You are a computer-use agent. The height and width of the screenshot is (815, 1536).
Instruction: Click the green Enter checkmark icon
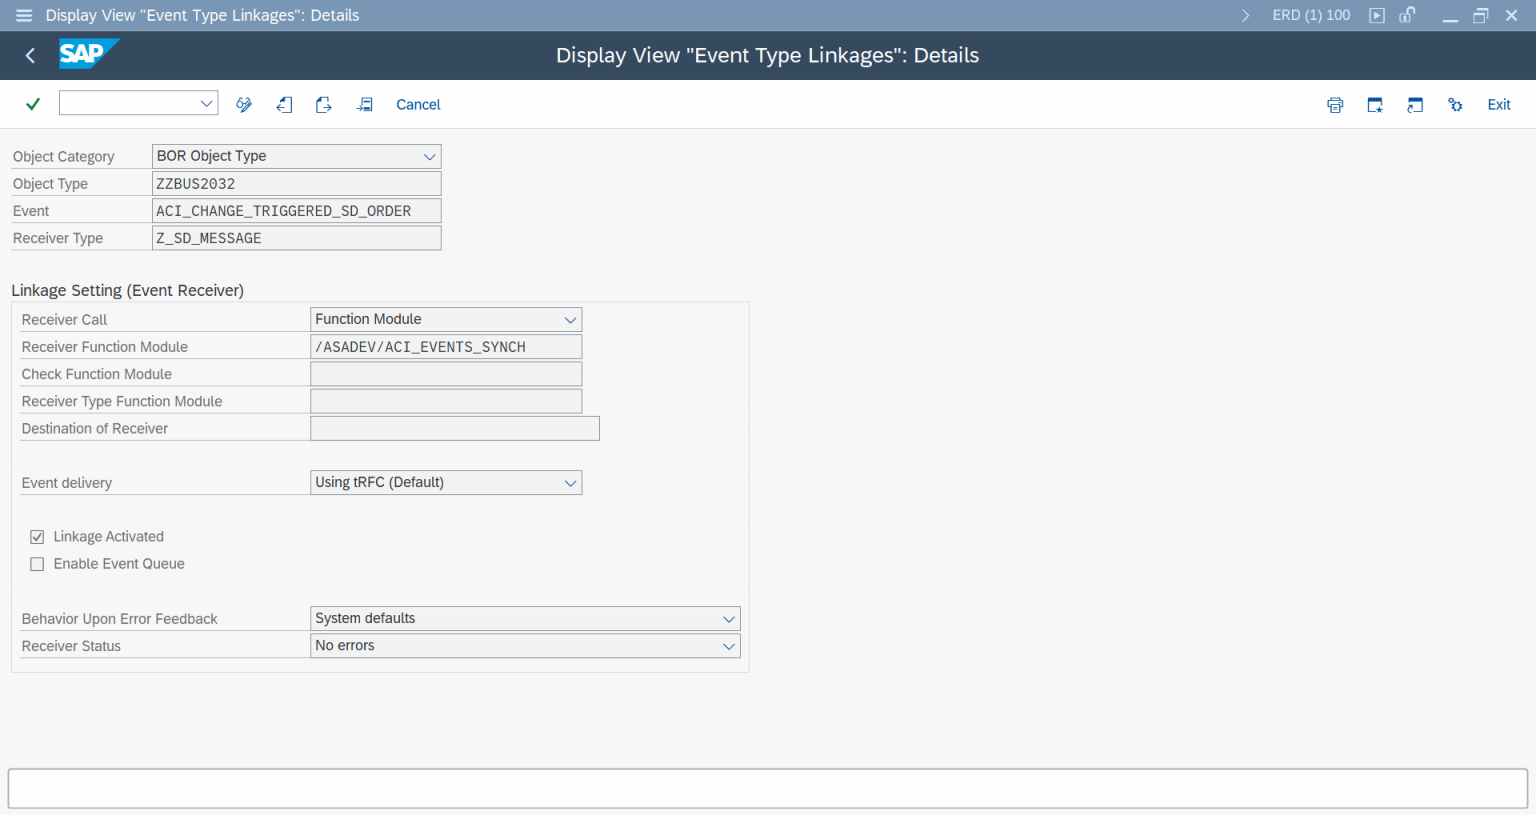[x=33, y=104]
